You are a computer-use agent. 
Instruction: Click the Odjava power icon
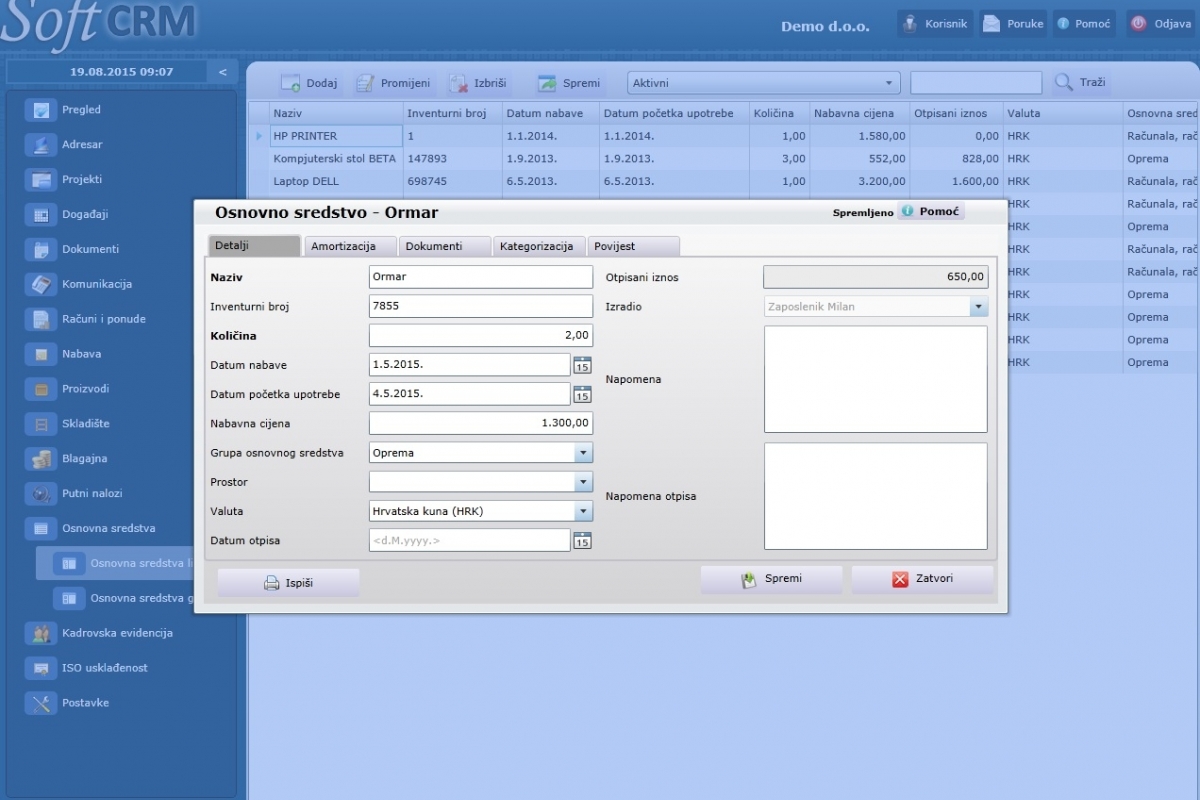coord(1138,24)
